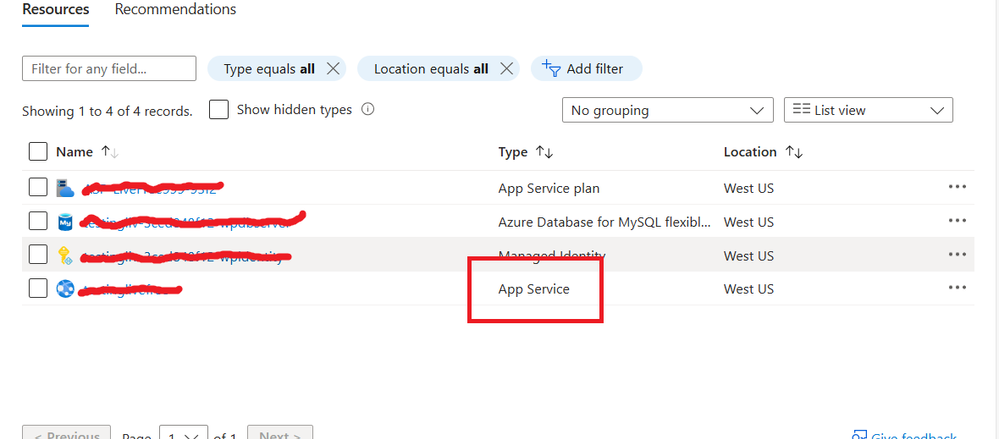Viewport: 999px width, 439px height.
Task: Expand the No grouping dropdown
Action: (668, 110)
